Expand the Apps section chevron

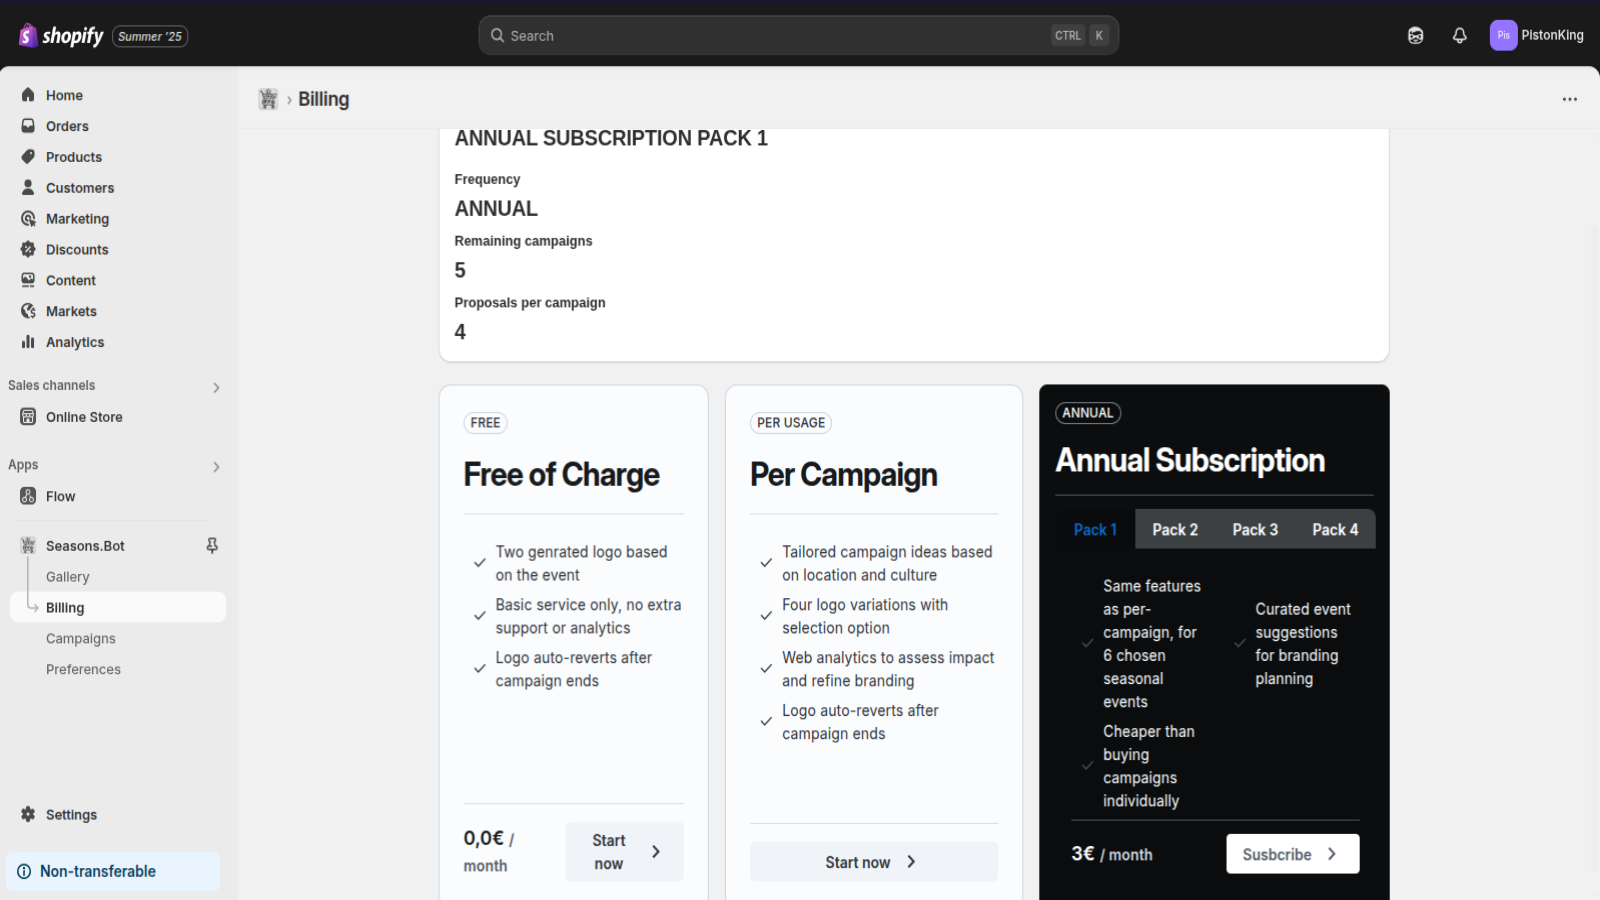tap(216, 467)
